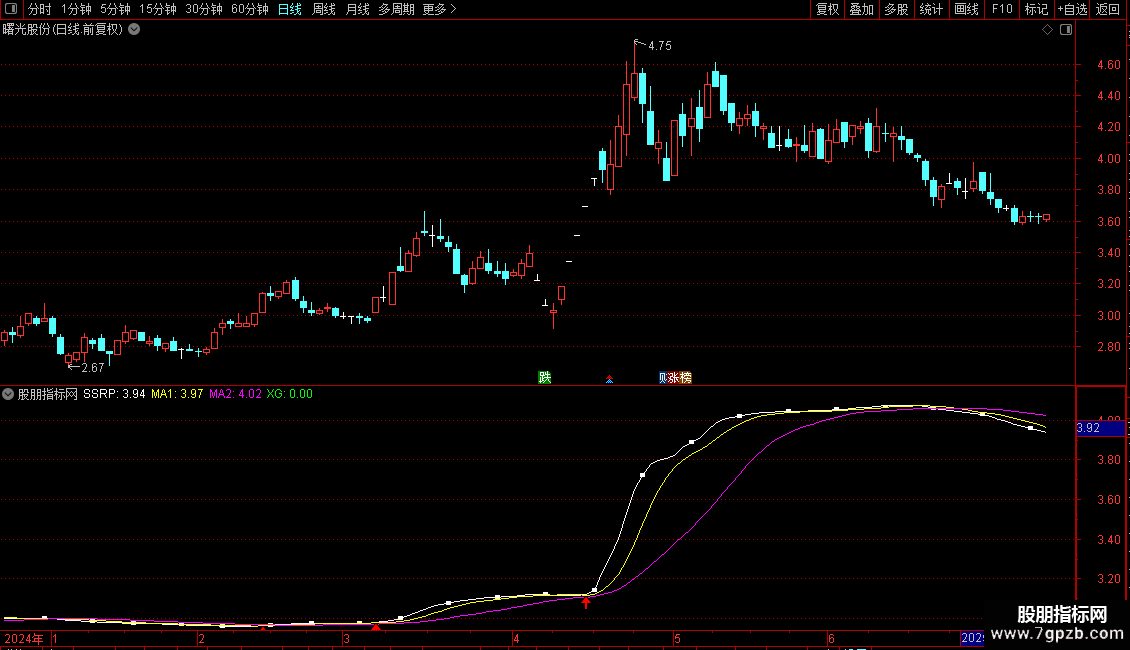Click month 5 on the time axis
This screenshot has height=650, width=1130.
677,638
